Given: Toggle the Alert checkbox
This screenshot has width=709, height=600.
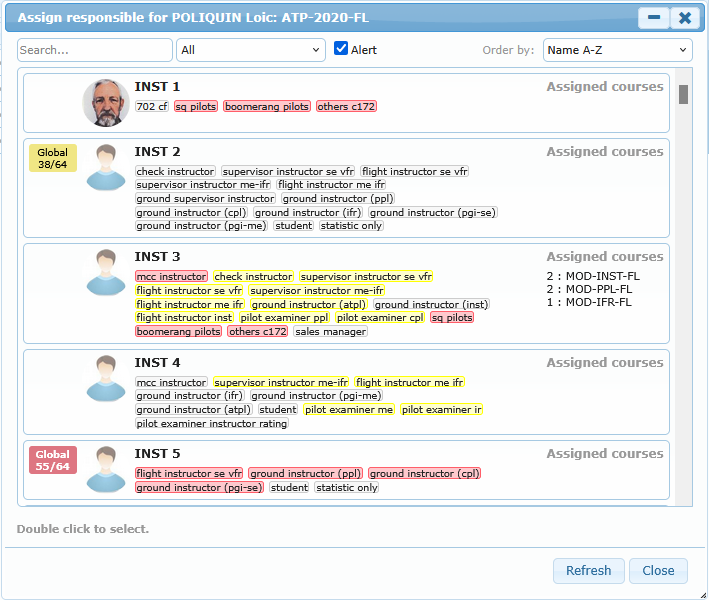Looking at the screenshot, I should tap(341, 49).
